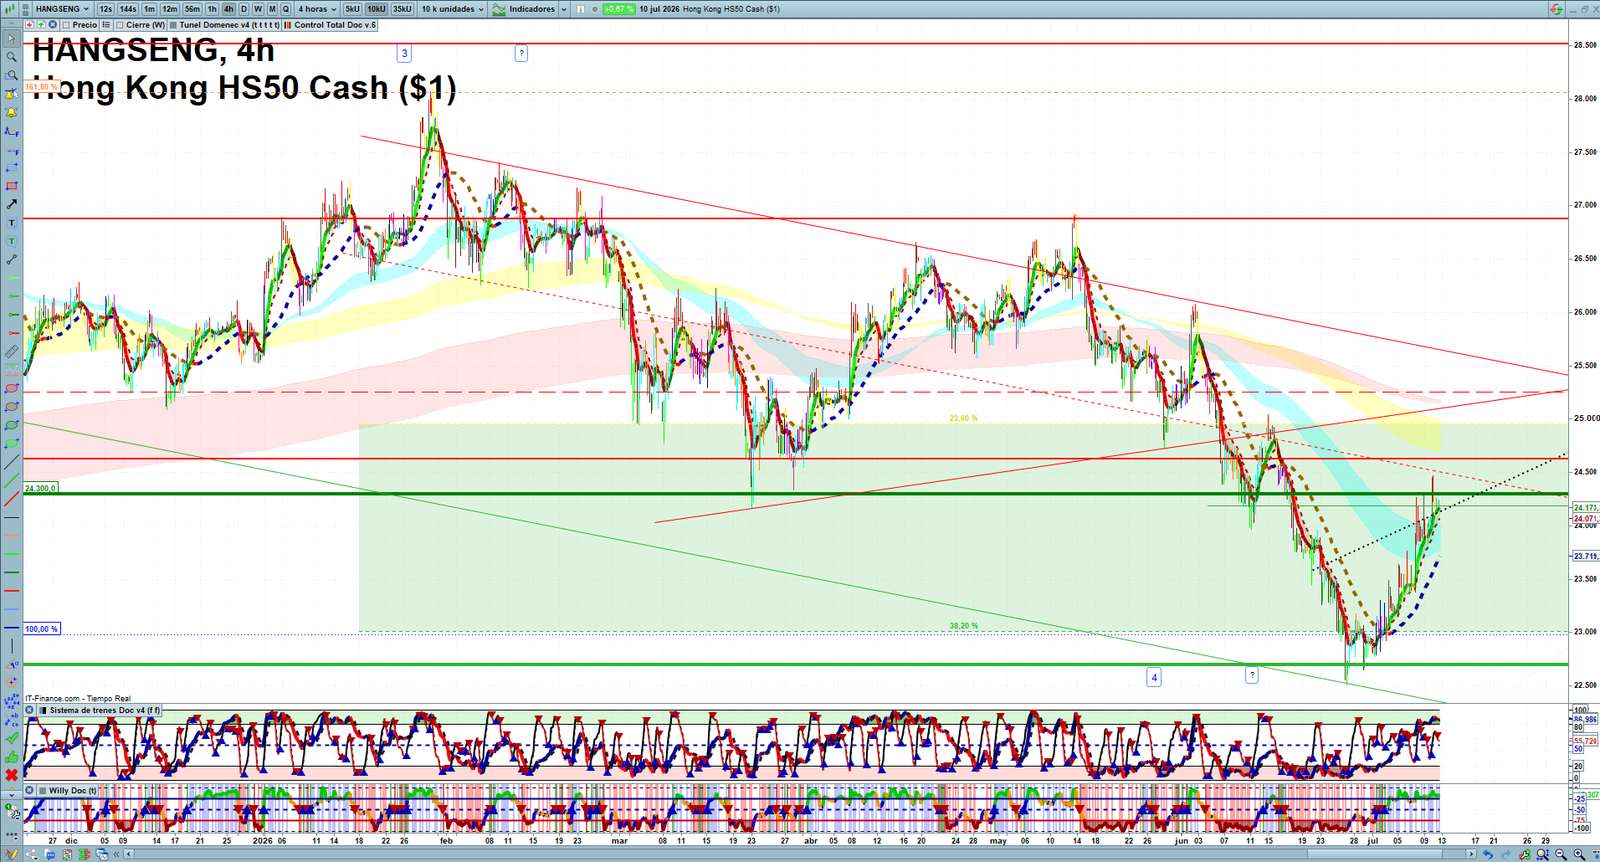Select the Monthly M timeframe
Image resolution: width=1600 pixels, height=862 pixels.
point(272,9)
